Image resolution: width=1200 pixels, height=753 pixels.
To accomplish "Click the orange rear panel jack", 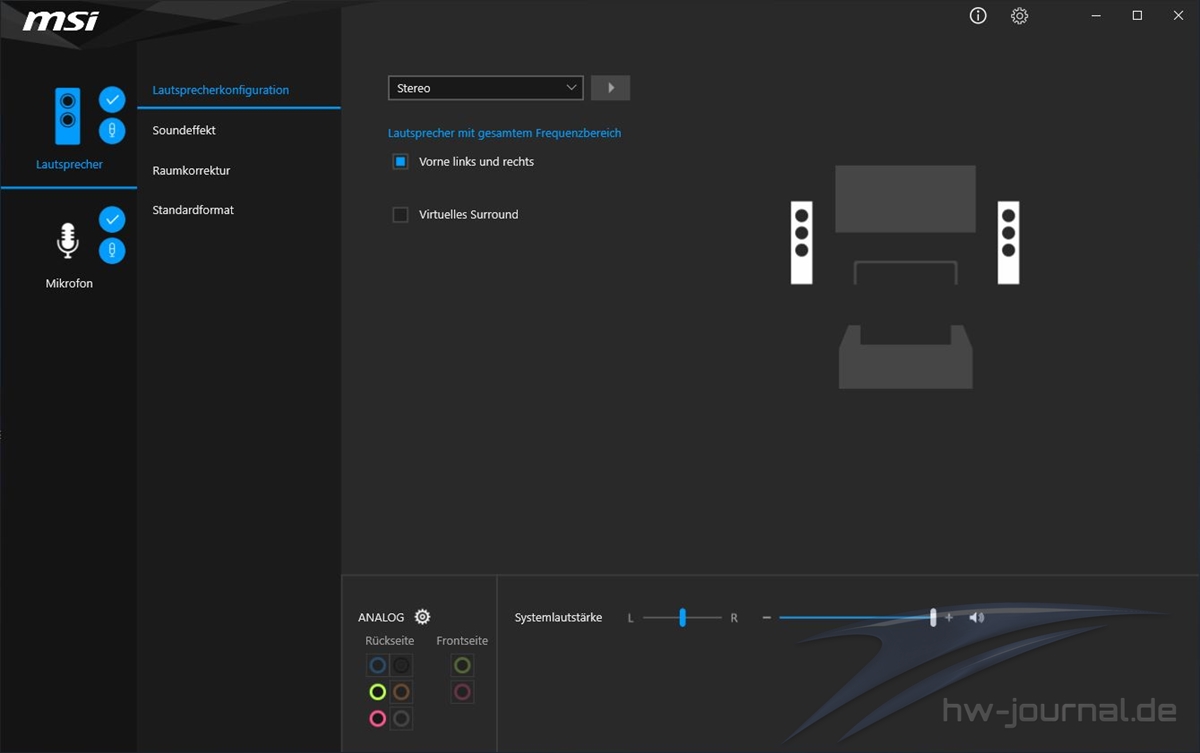I will click(401, 692).
